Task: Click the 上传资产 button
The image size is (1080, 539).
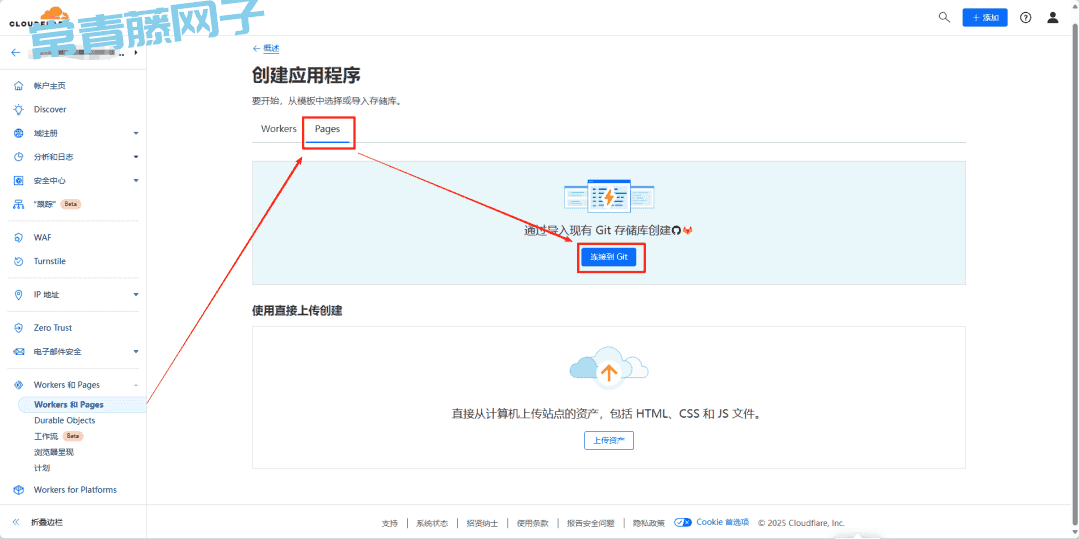Action: [x=609, y=441]
